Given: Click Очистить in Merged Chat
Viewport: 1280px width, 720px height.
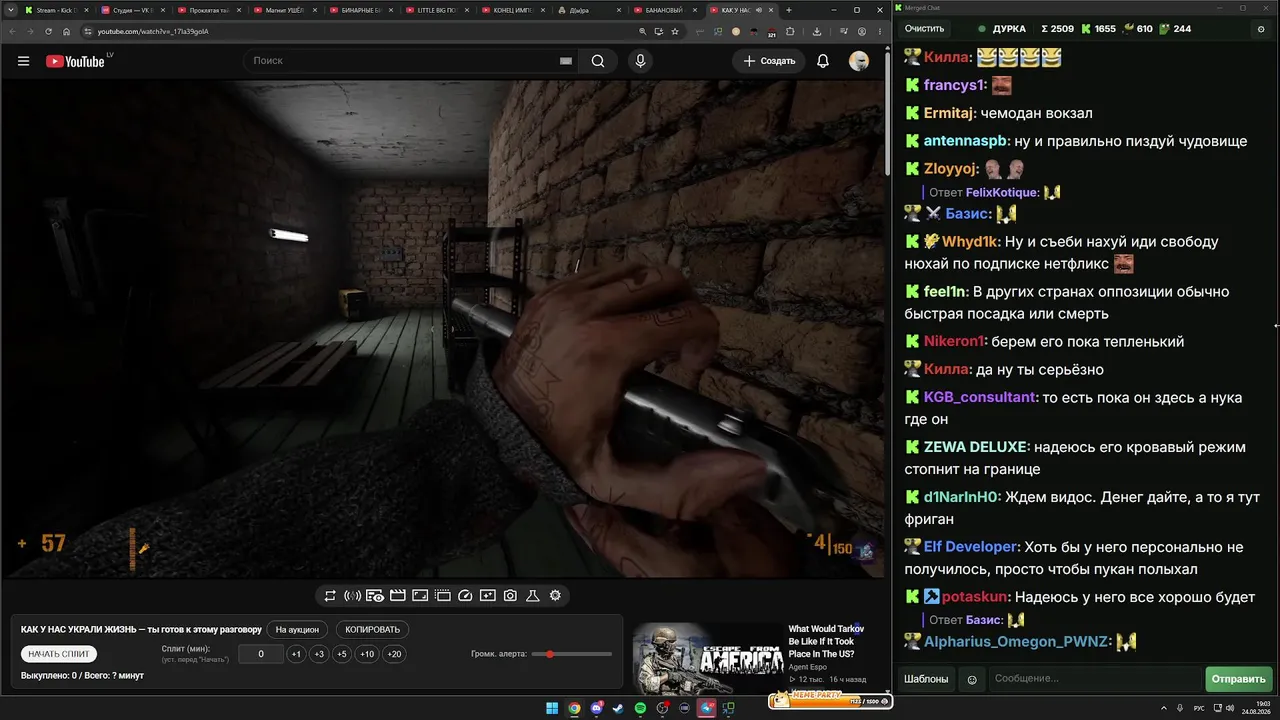Looking at the screenshot, I should click(924, 29).
